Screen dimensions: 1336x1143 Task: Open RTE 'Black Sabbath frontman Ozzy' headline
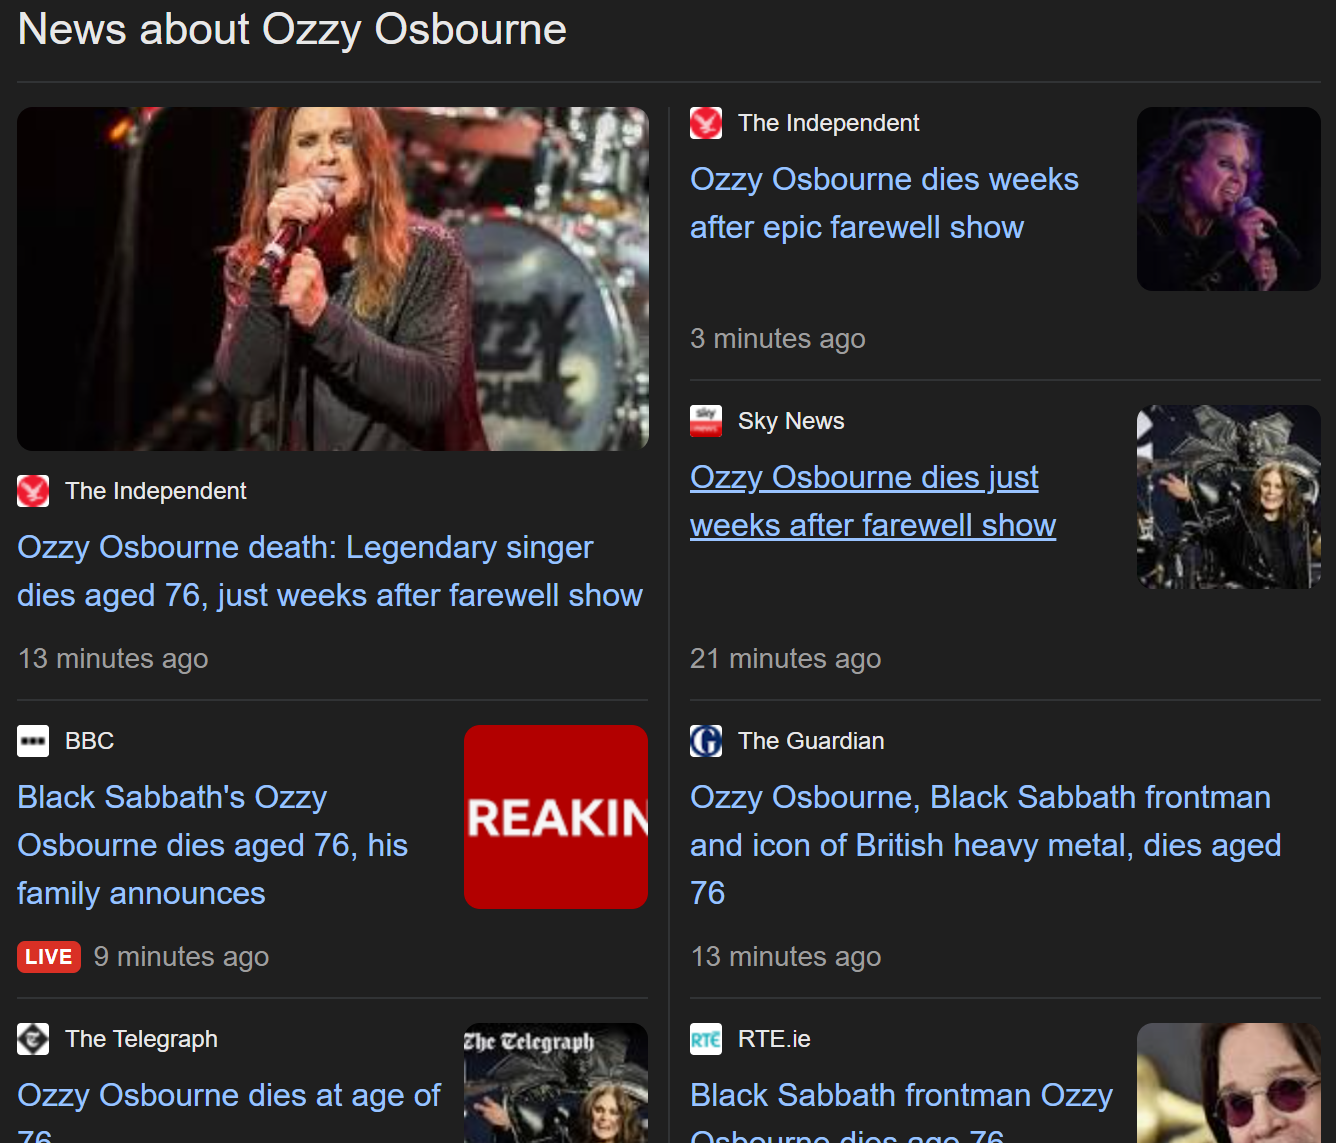(x=901, y=1110)
